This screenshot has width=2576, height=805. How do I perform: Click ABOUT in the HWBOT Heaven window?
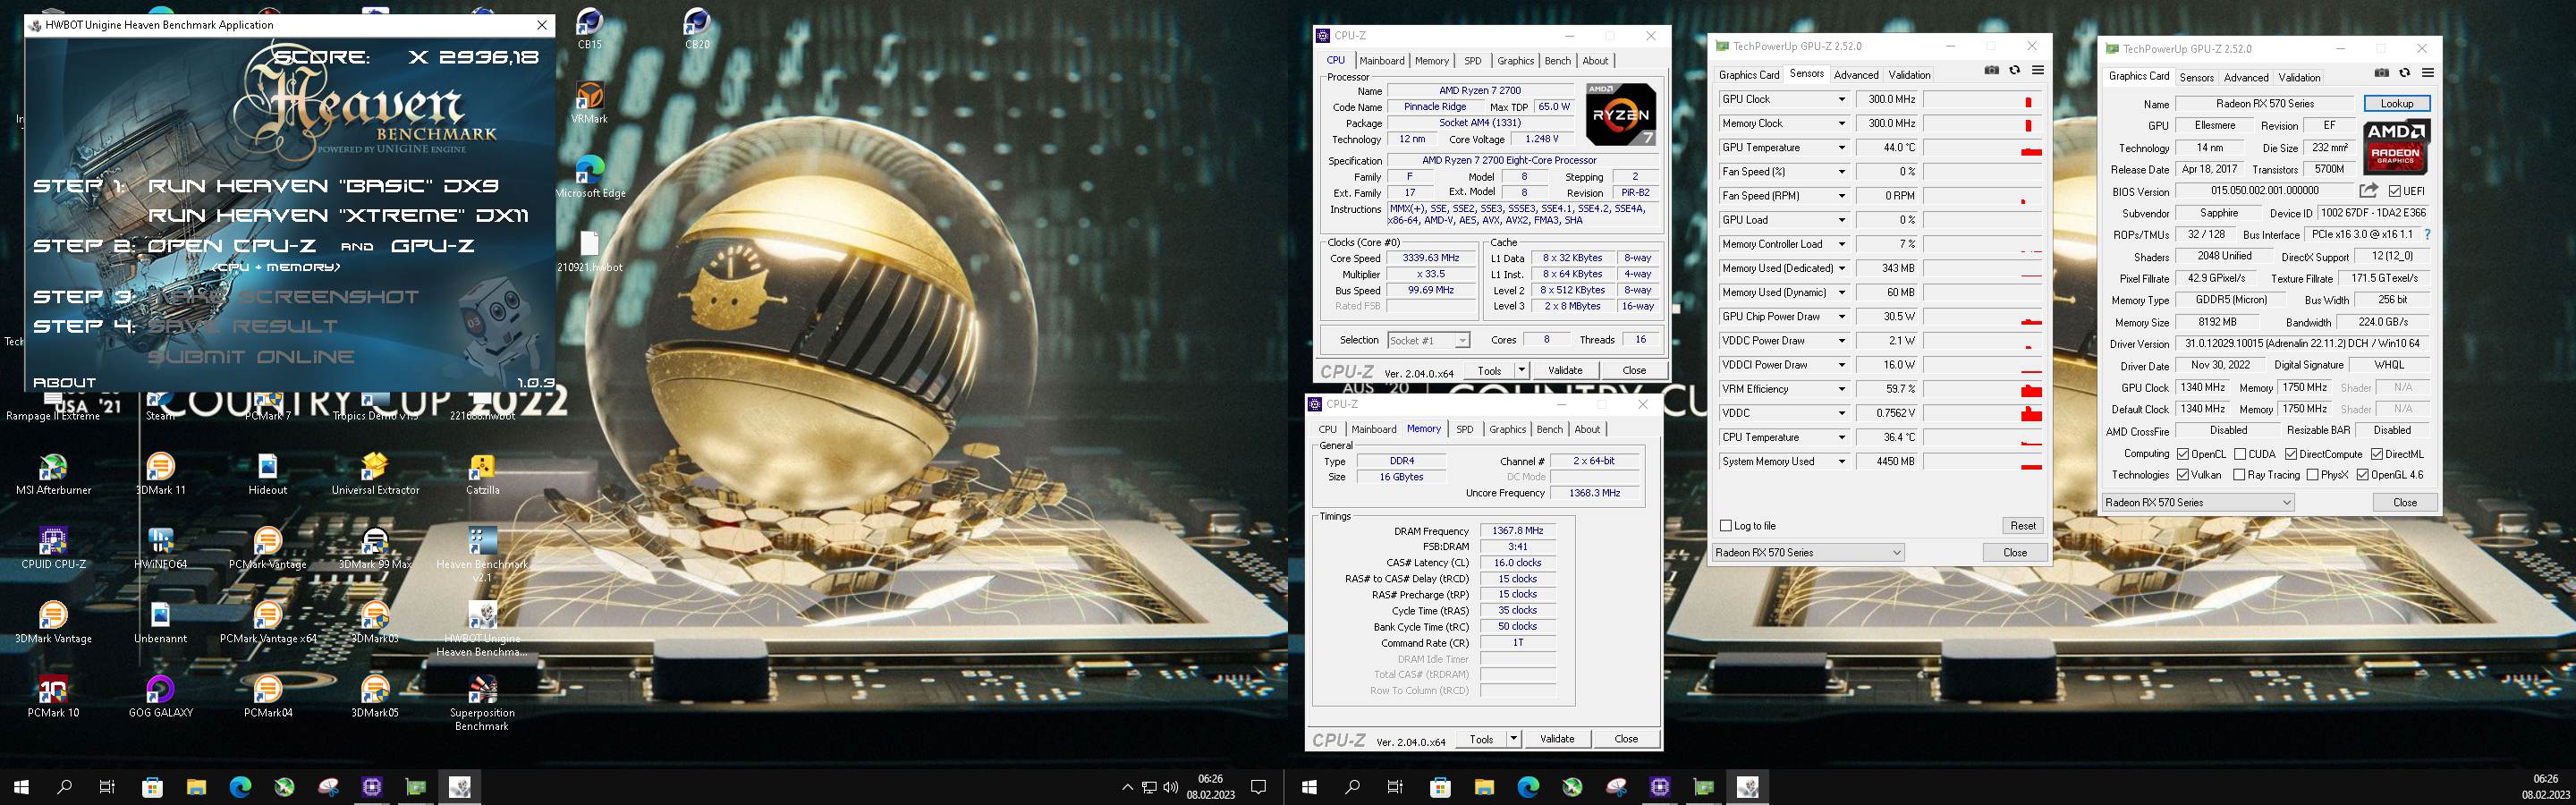pos(65,382)
